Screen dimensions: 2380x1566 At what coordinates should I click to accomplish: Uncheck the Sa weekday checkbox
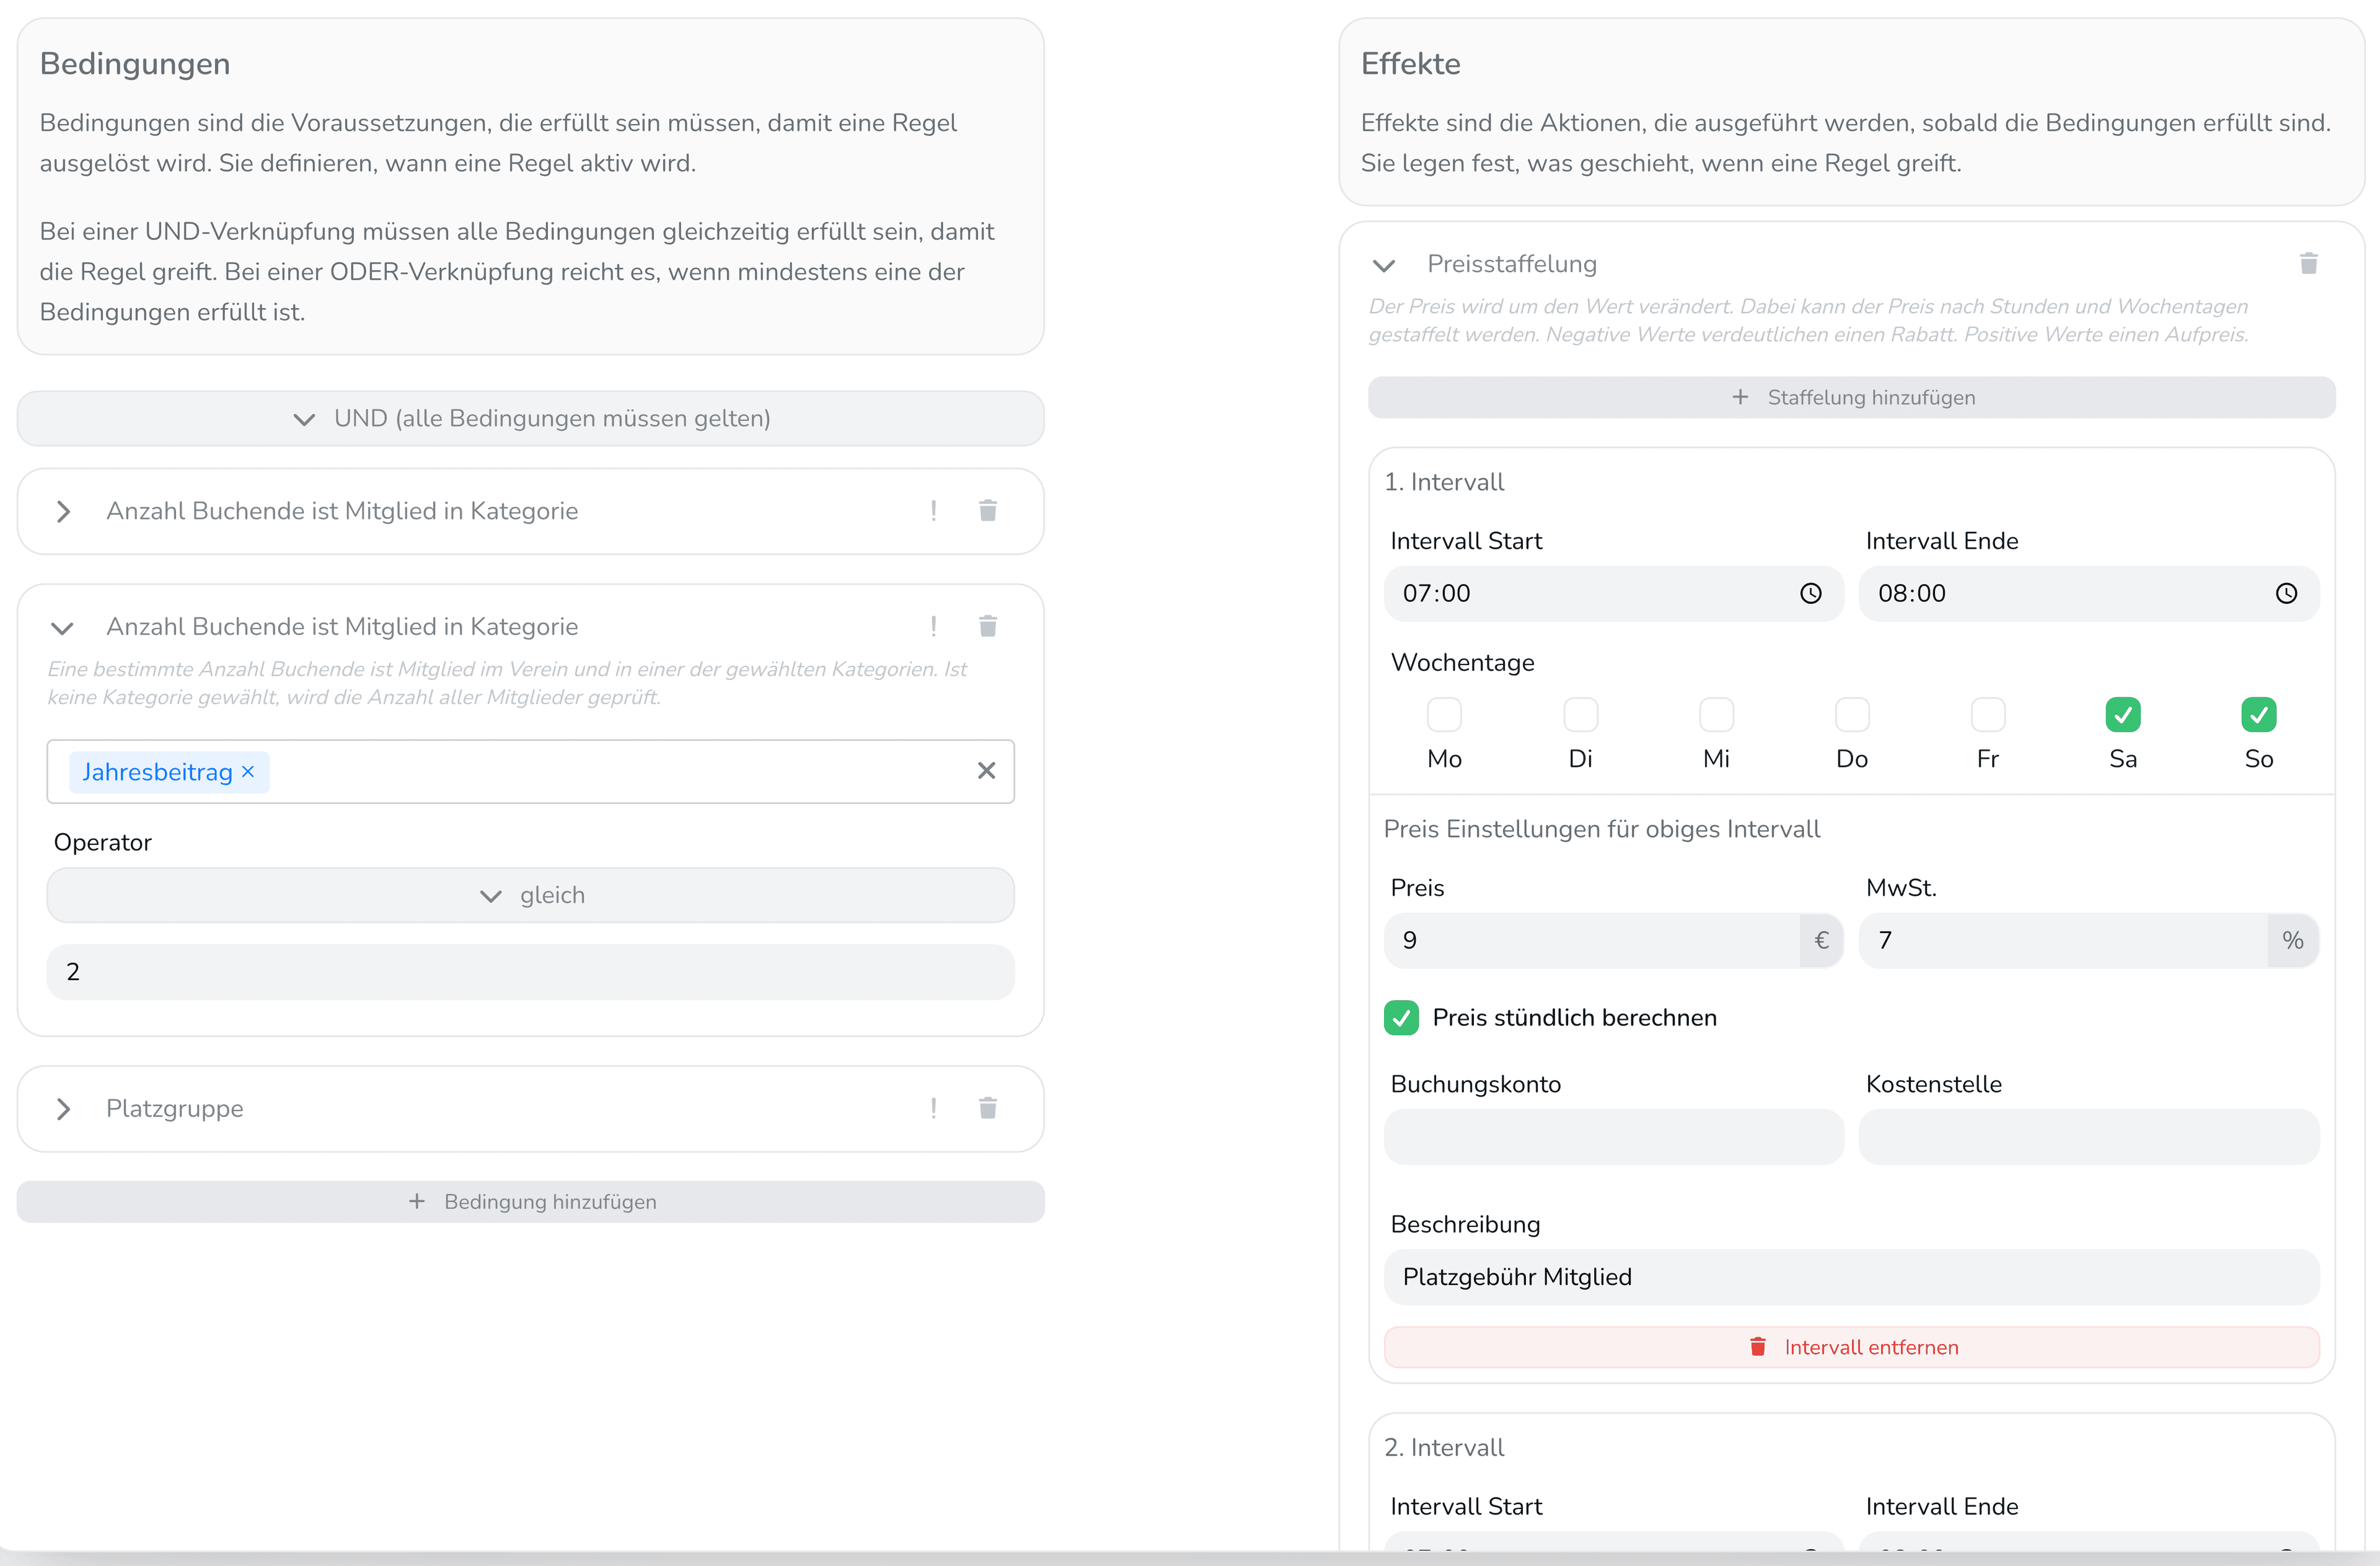click(2122, 715)
